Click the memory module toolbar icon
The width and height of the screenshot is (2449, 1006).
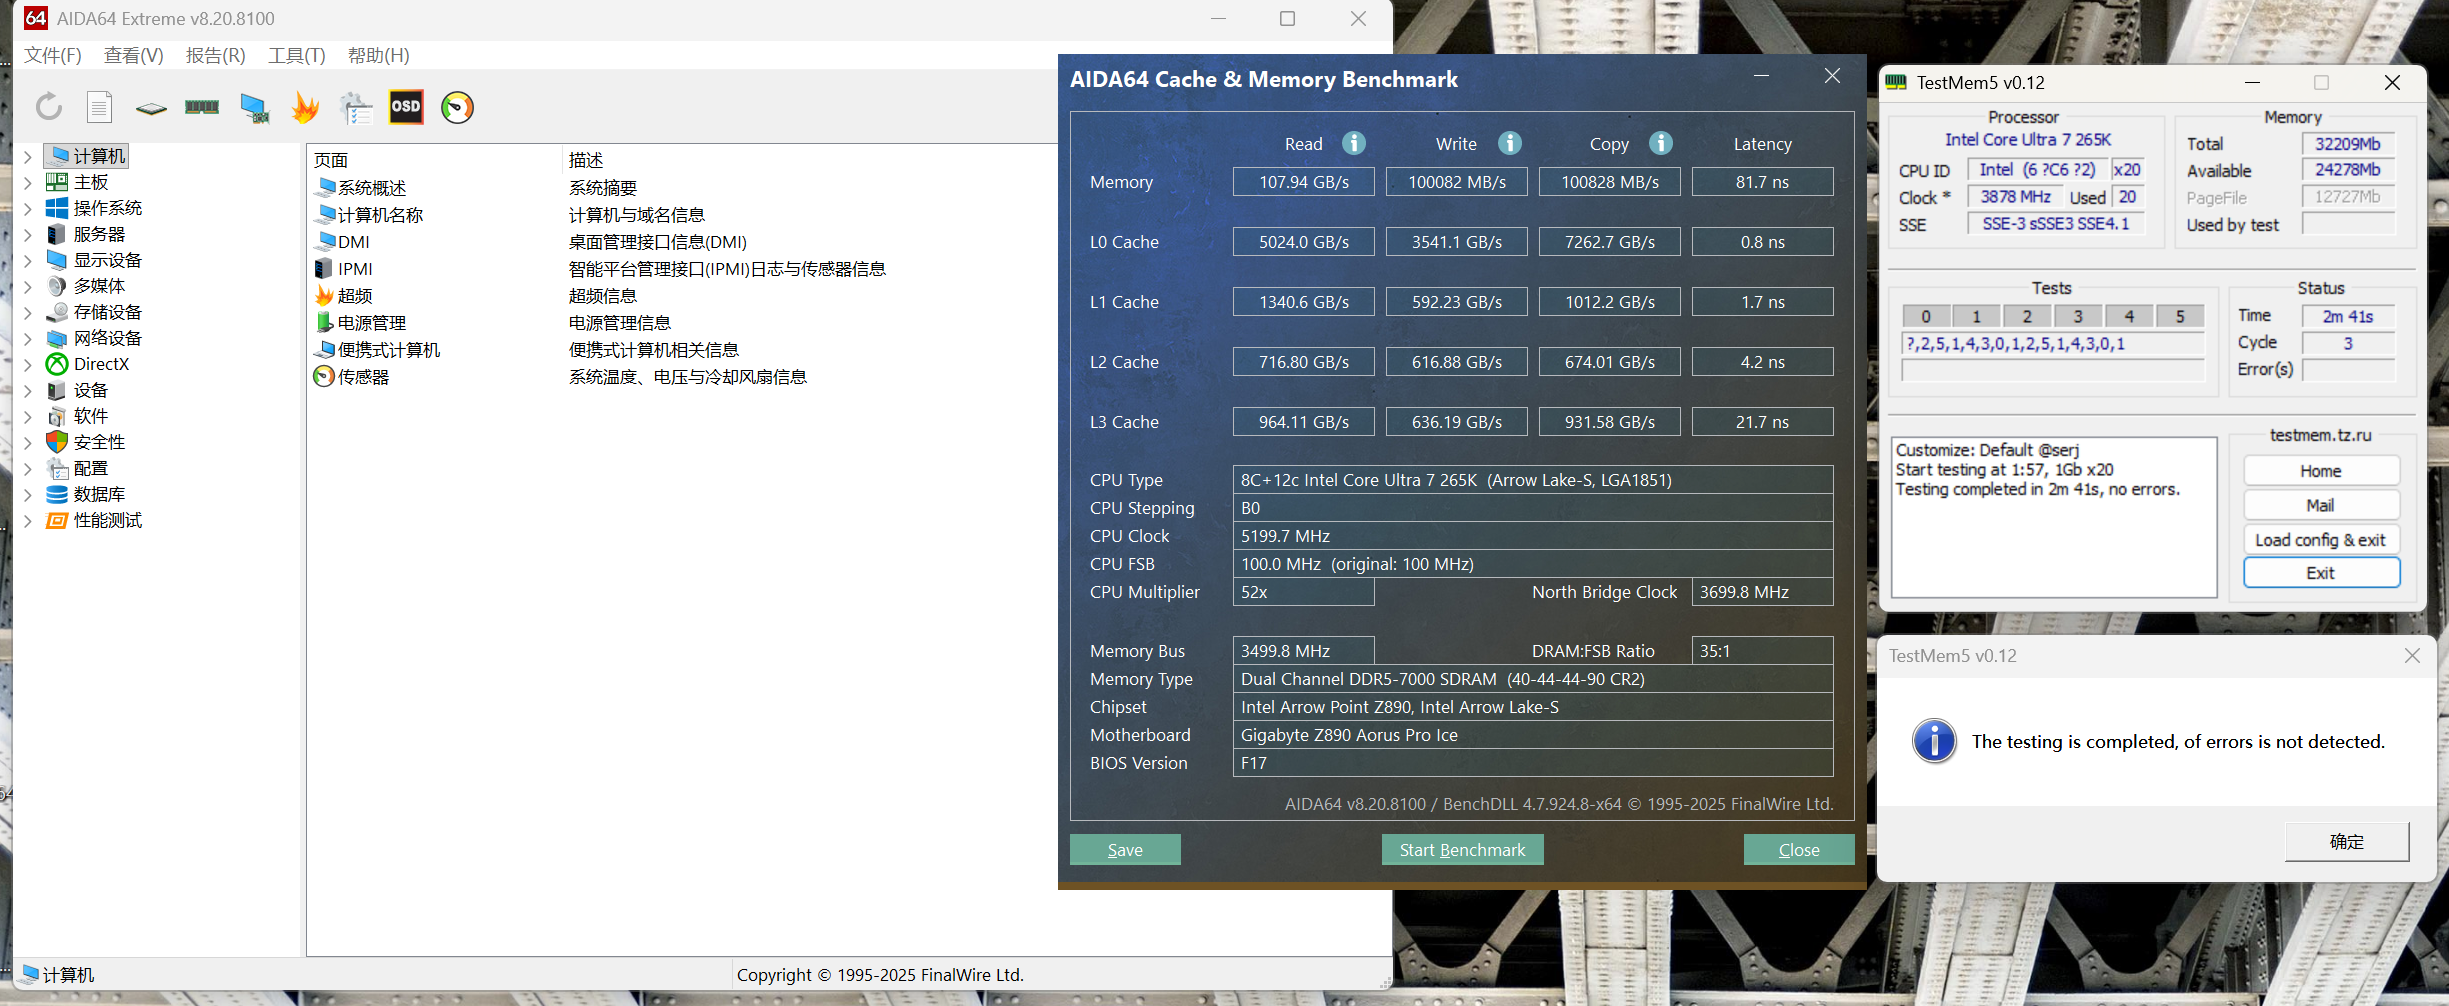(x=202, y=107)
